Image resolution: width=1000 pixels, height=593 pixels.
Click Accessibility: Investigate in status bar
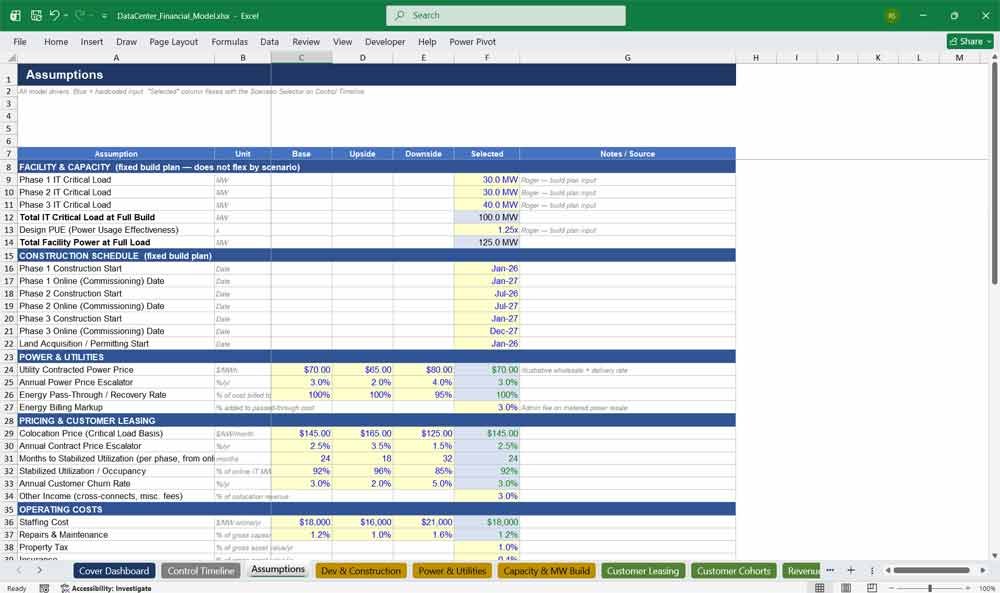tap(106, 588)
